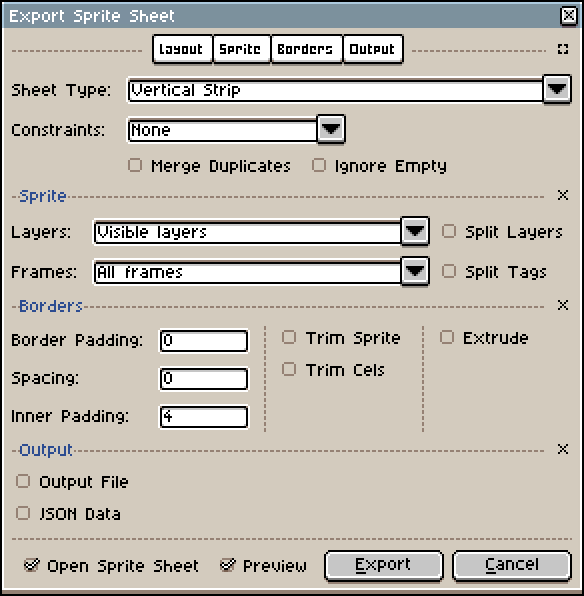
Task: Switch to the Layout tab
Action: [x=182, y=49]
